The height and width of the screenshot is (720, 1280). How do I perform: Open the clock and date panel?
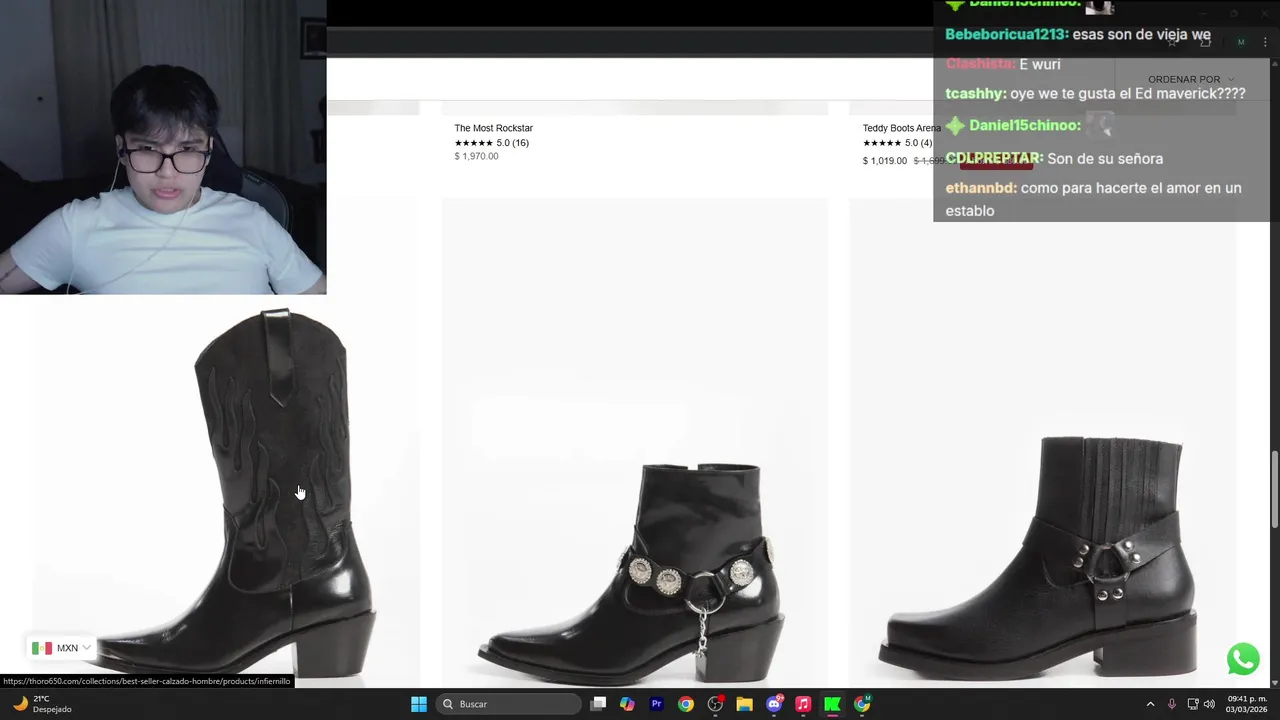point(1246,704)
